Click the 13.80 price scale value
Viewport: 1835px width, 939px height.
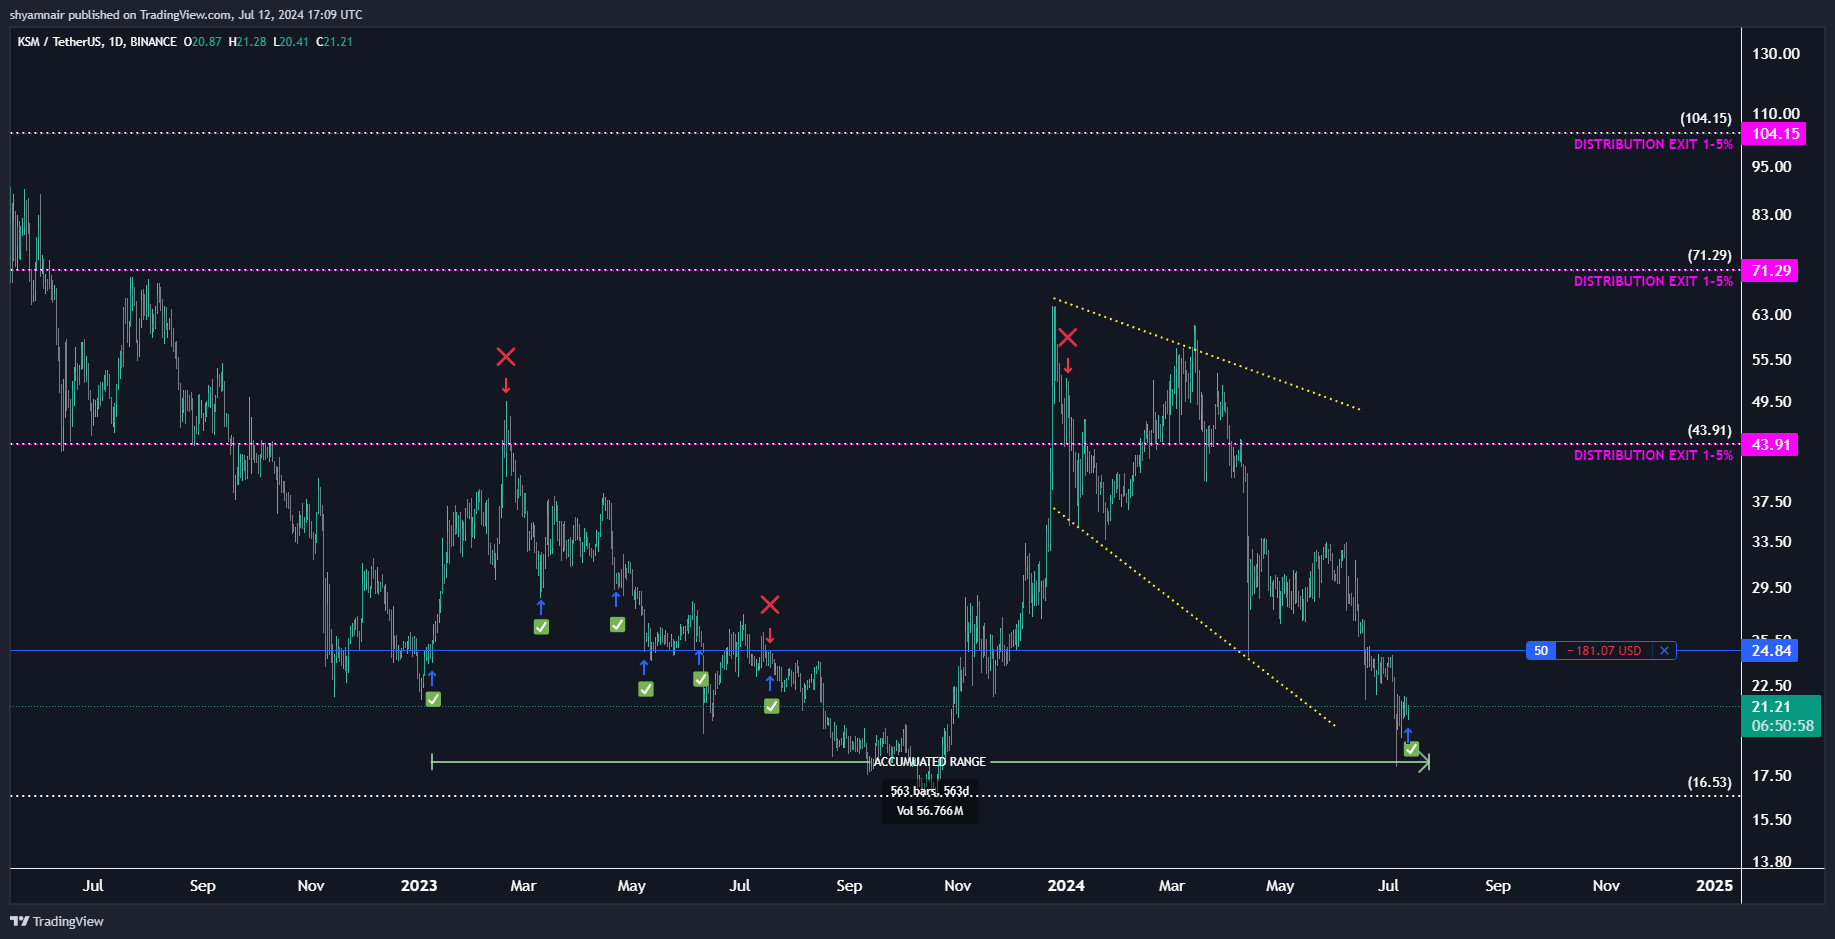coord(1772,862)
